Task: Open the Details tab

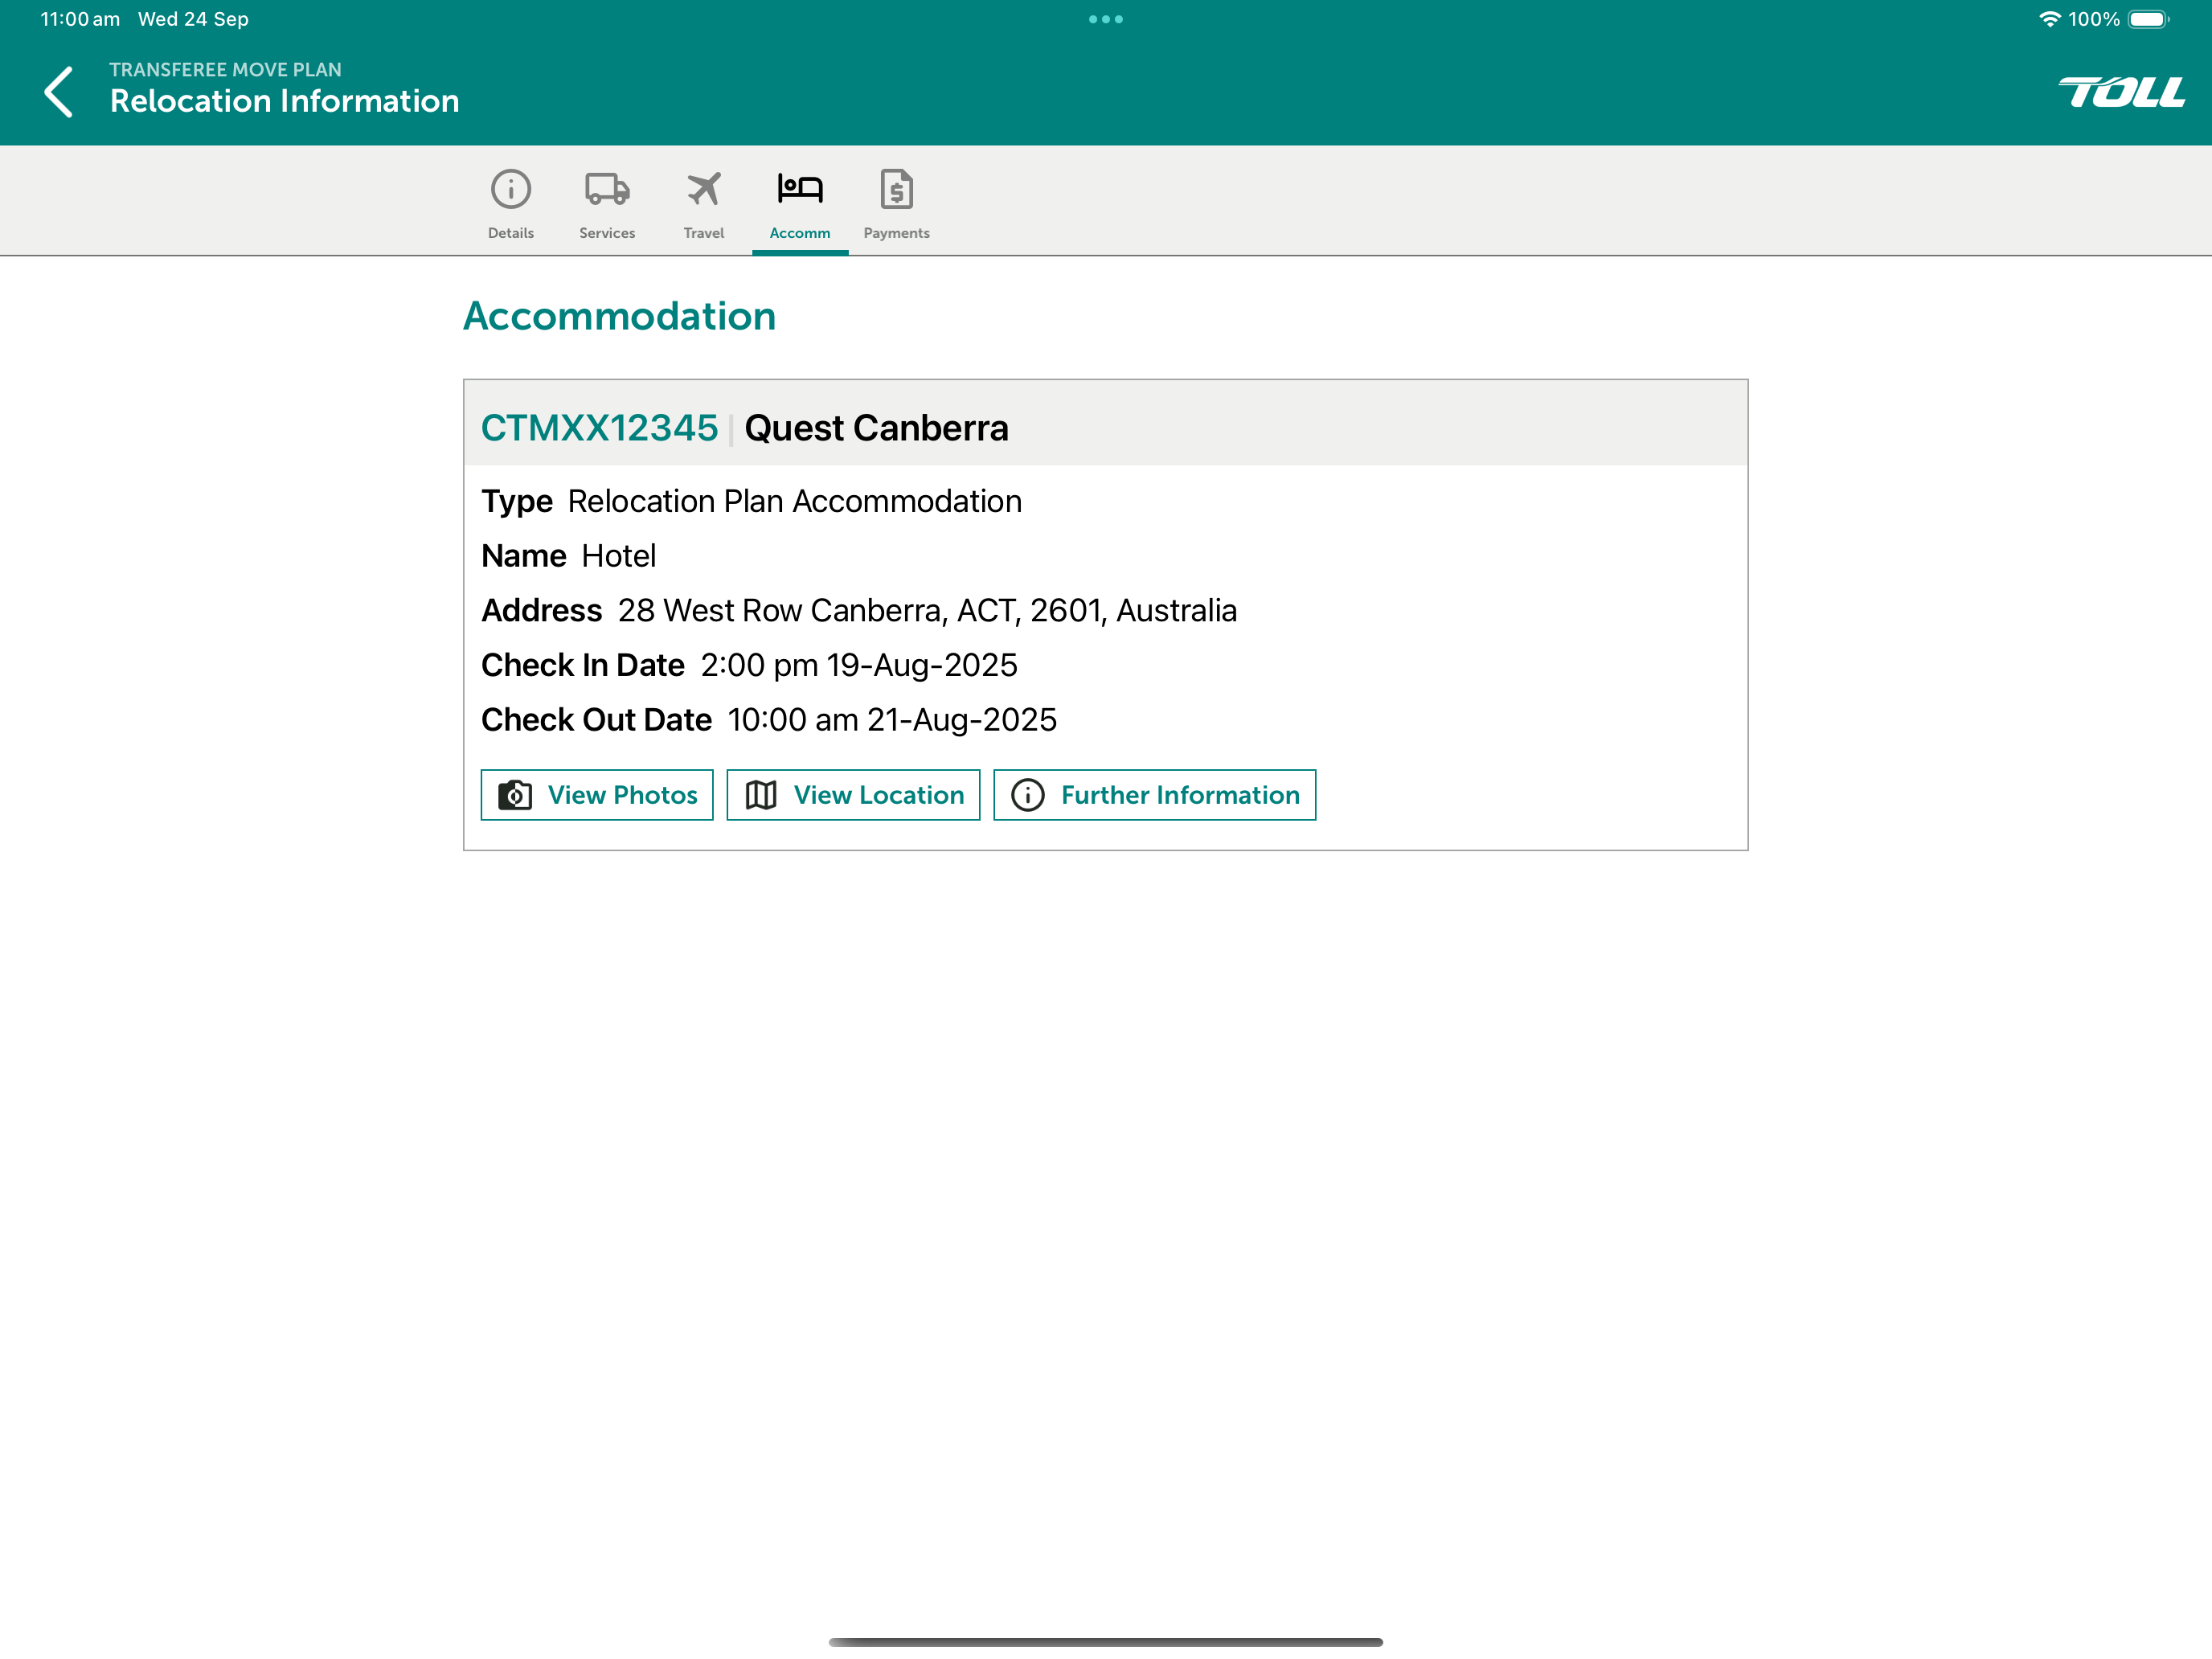Action: pyautogui.click(x=511, y=204)
